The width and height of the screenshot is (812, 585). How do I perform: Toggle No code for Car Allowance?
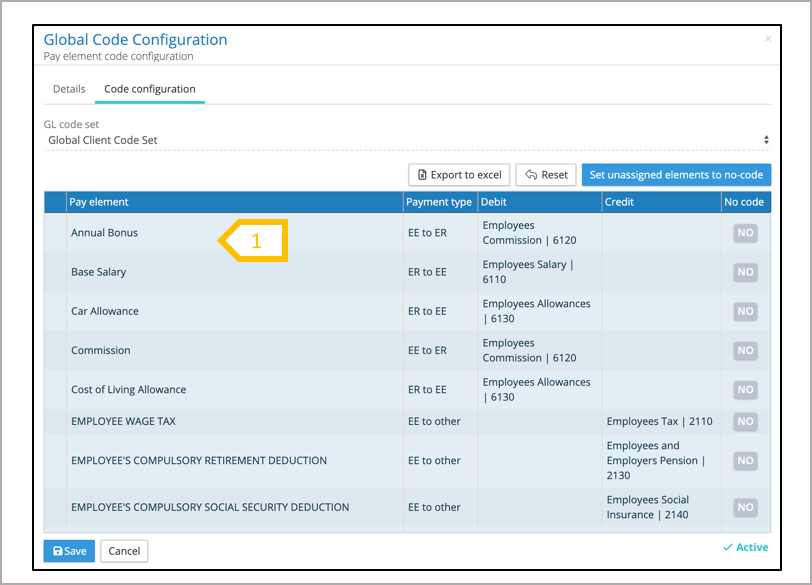click(745, 311)
